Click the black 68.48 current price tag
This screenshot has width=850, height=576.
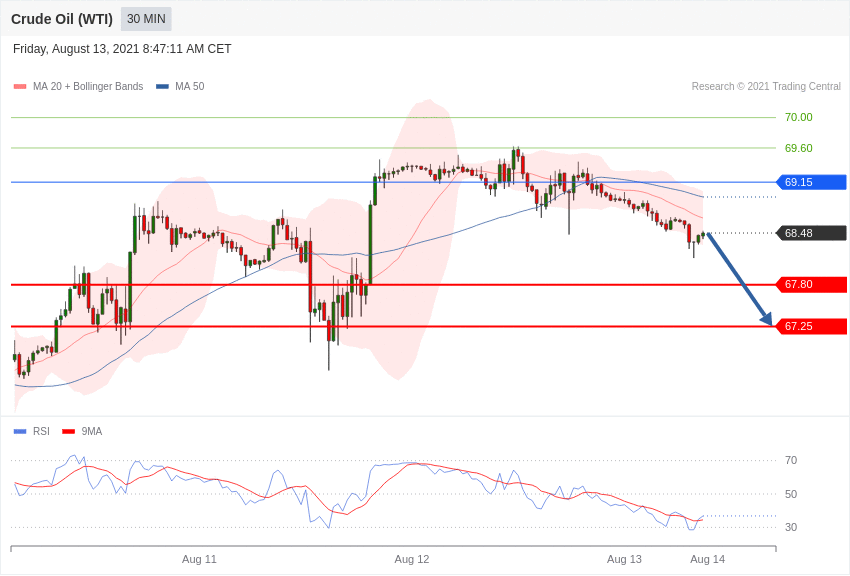(x=812, y=233)
